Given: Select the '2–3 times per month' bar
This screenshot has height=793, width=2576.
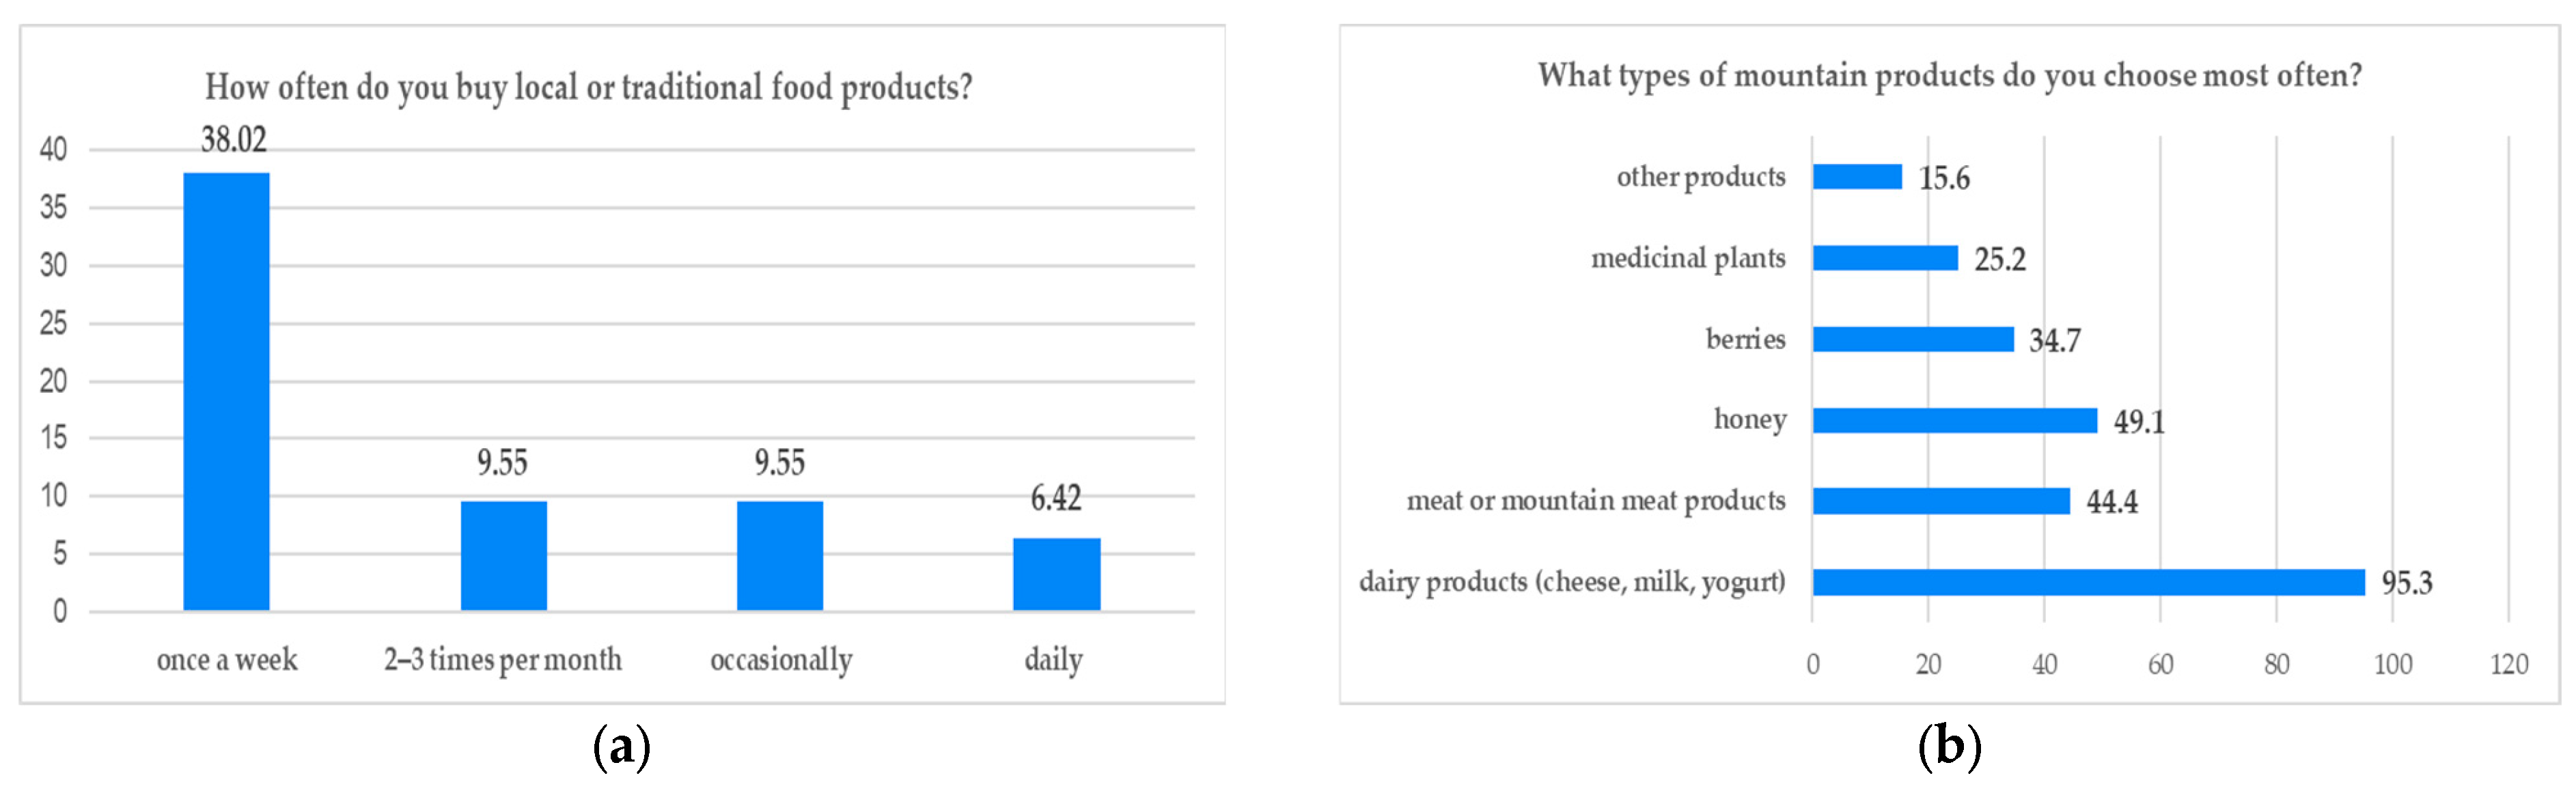Looking at the screenshot, I should 503,555.
